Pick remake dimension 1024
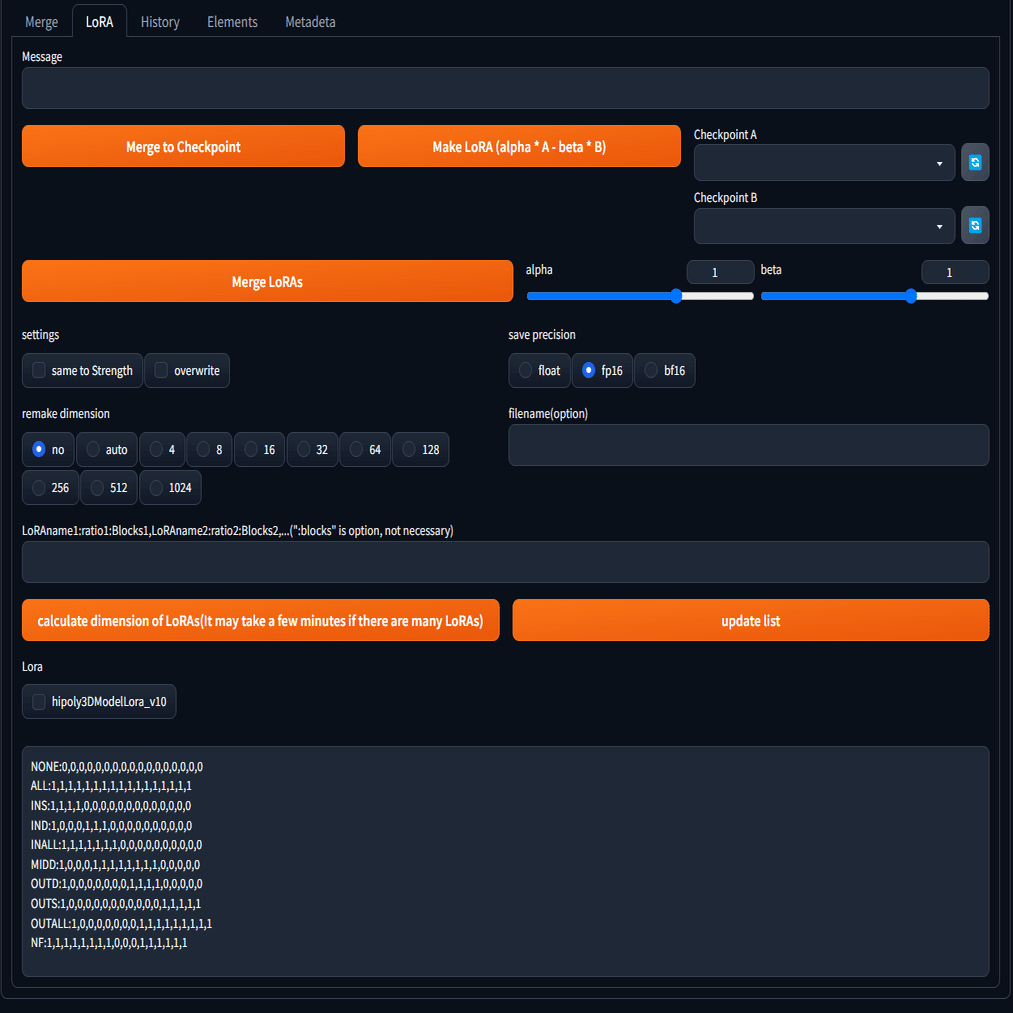The width and height of the screenshot is (1013, 1013). point(170,488)
